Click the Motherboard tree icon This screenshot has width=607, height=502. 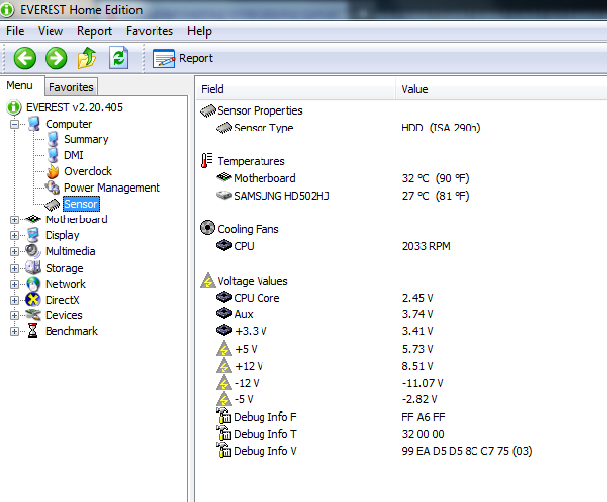(x=33, y=219)
